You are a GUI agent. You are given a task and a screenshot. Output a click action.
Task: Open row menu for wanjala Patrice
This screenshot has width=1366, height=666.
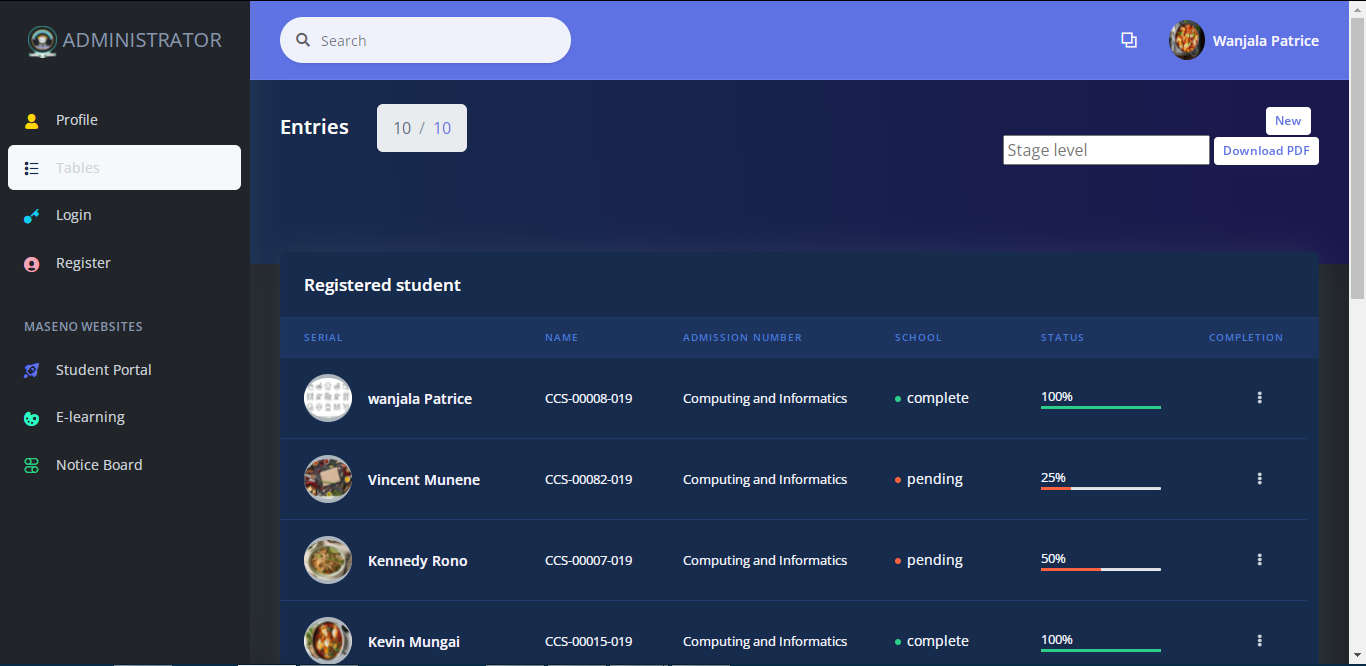1259,398
